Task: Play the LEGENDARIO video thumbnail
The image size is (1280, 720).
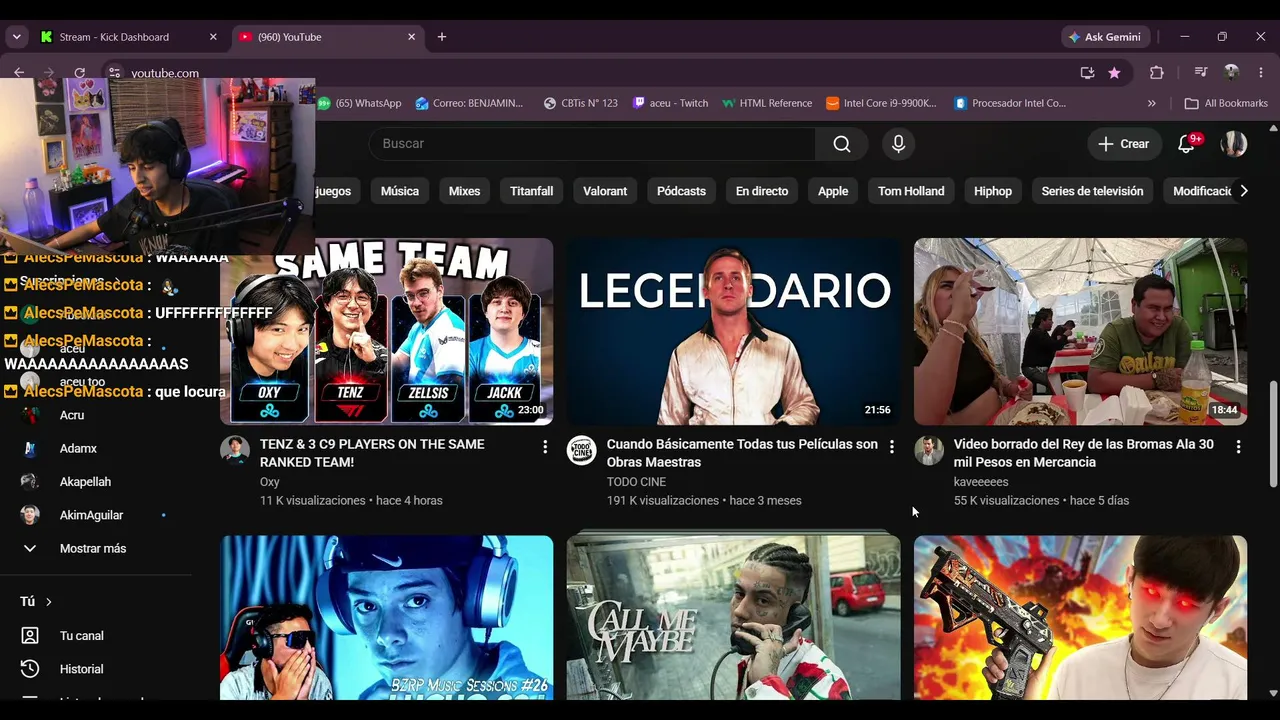Action: 733,331
